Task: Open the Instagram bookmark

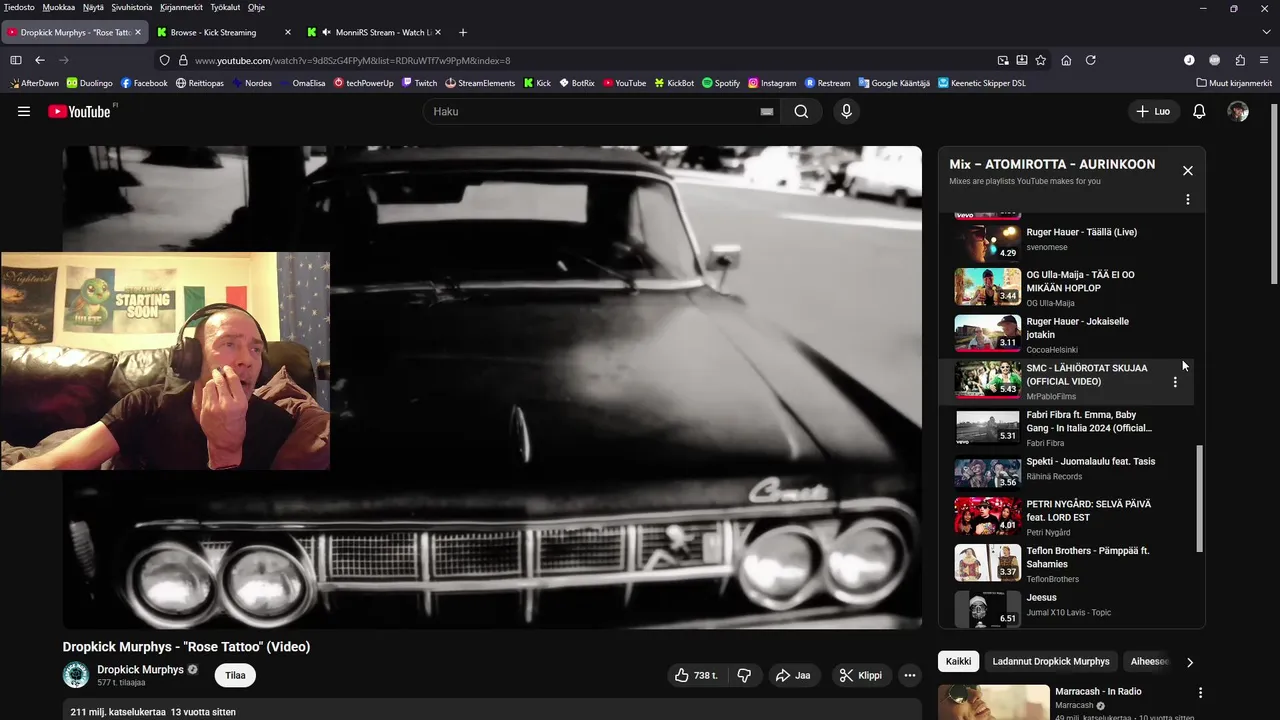Action: click(772, 83)
